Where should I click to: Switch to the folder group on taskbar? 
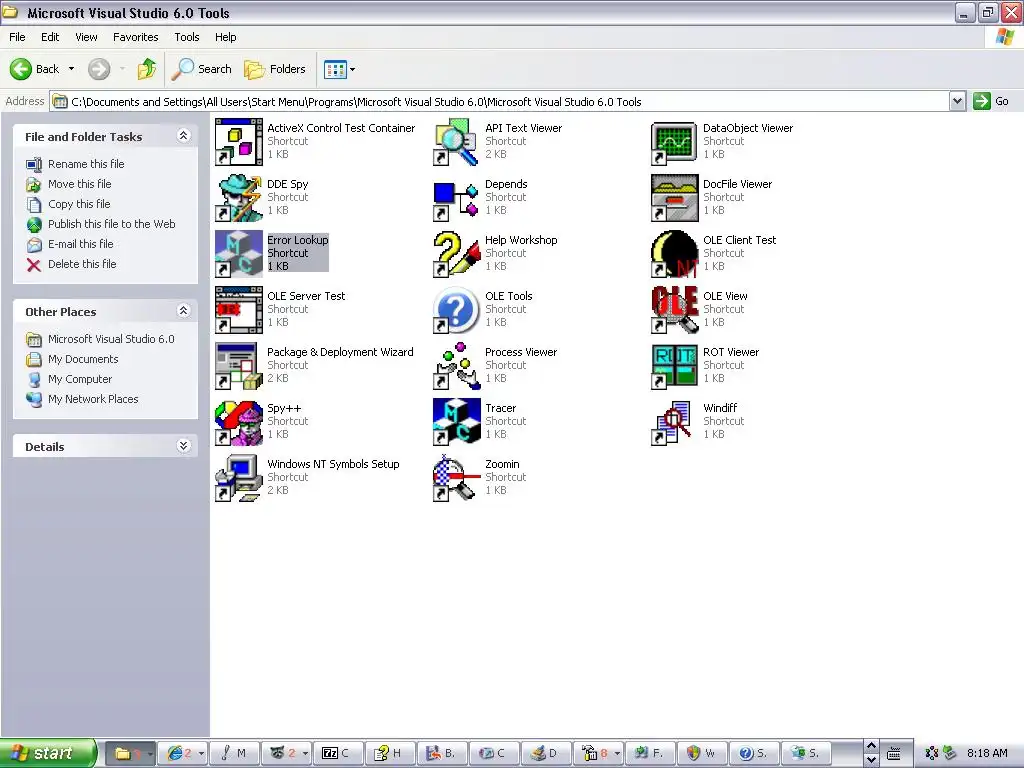click(130, 754)
